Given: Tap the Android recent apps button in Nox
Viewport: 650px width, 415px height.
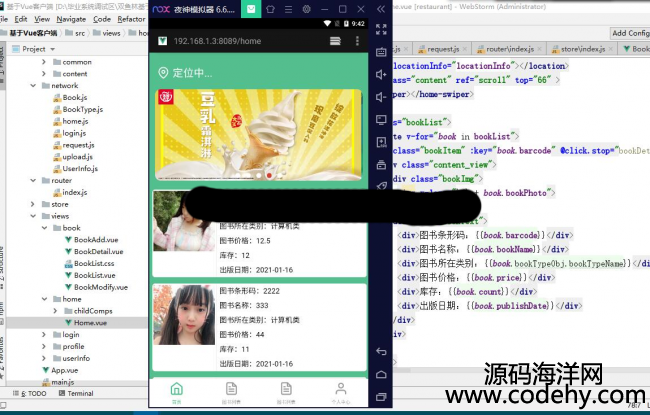Looking at the screenshot, I should (381, 397).
